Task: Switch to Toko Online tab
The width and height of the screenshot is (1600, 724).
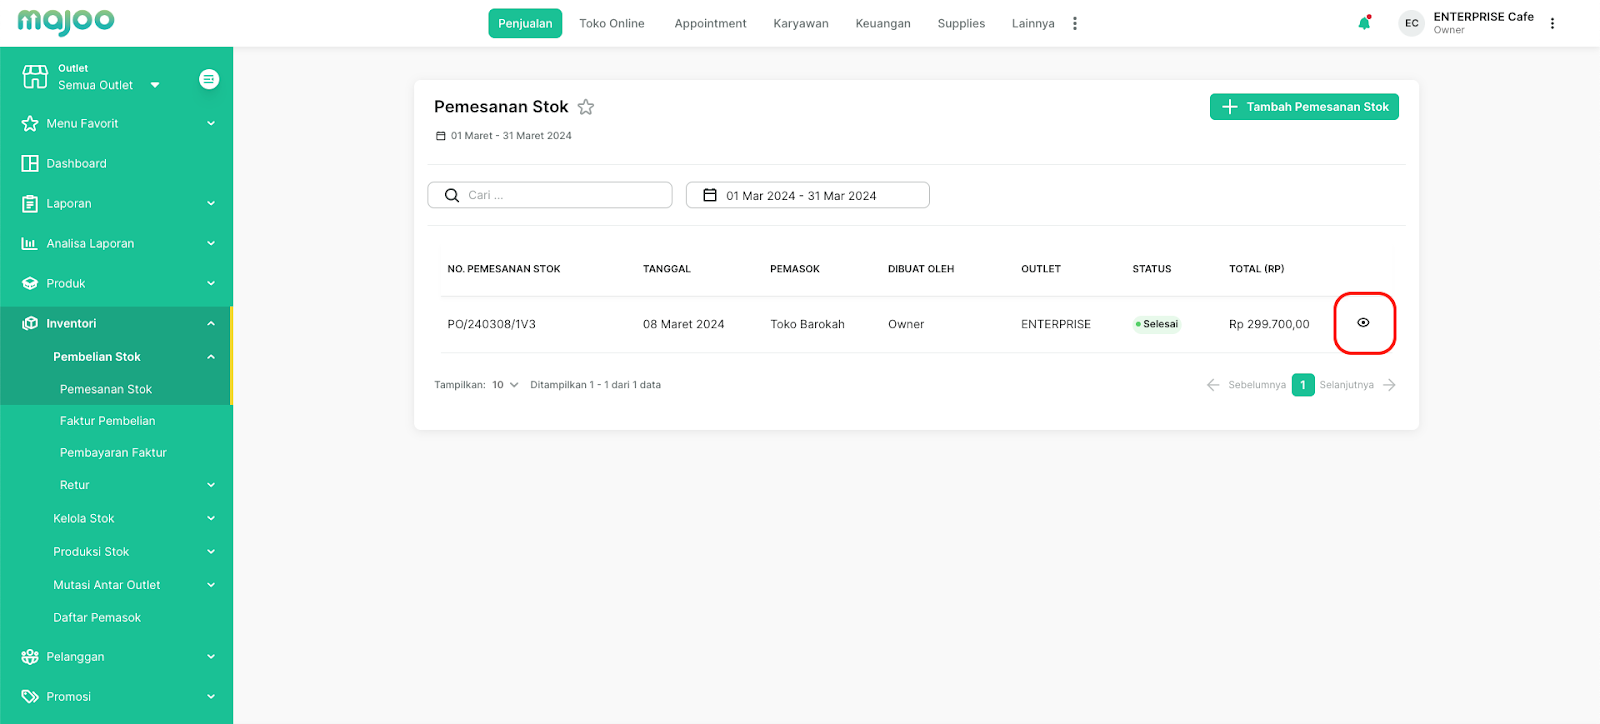Action: pyautogui.click(x=612, y=23)
